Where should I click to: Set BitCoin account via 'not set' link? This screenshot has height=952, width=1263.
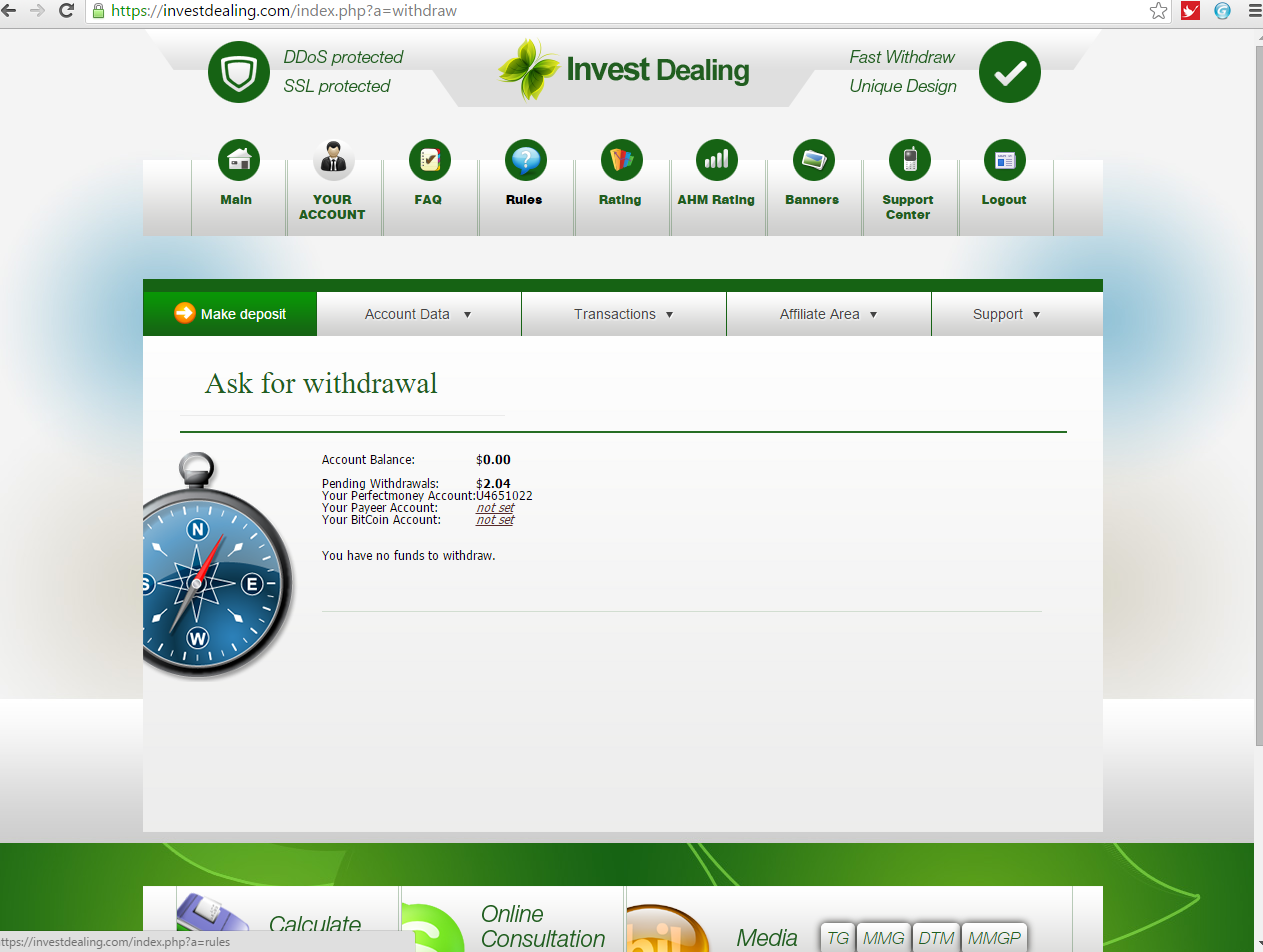point(495,520)
